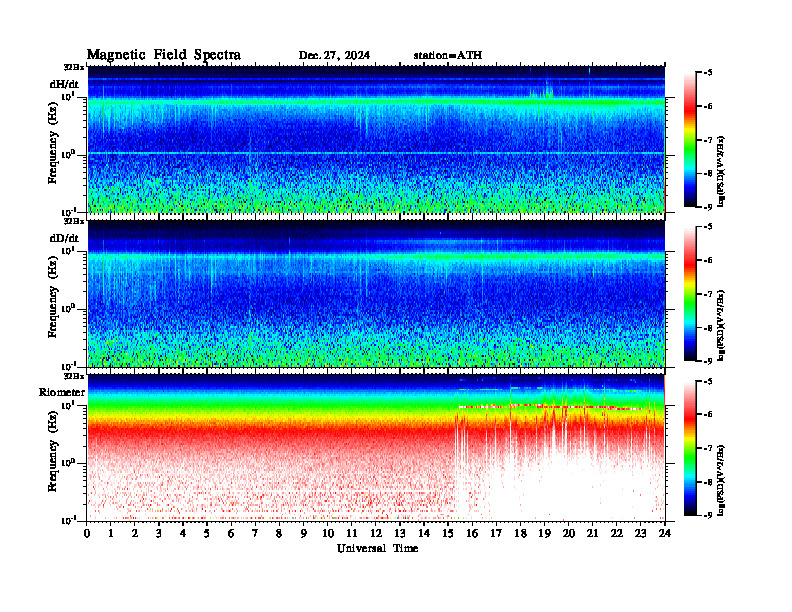This screenshot has width=792, height=612.
Task: Click the "17" hour tick label
Action: 496,533
